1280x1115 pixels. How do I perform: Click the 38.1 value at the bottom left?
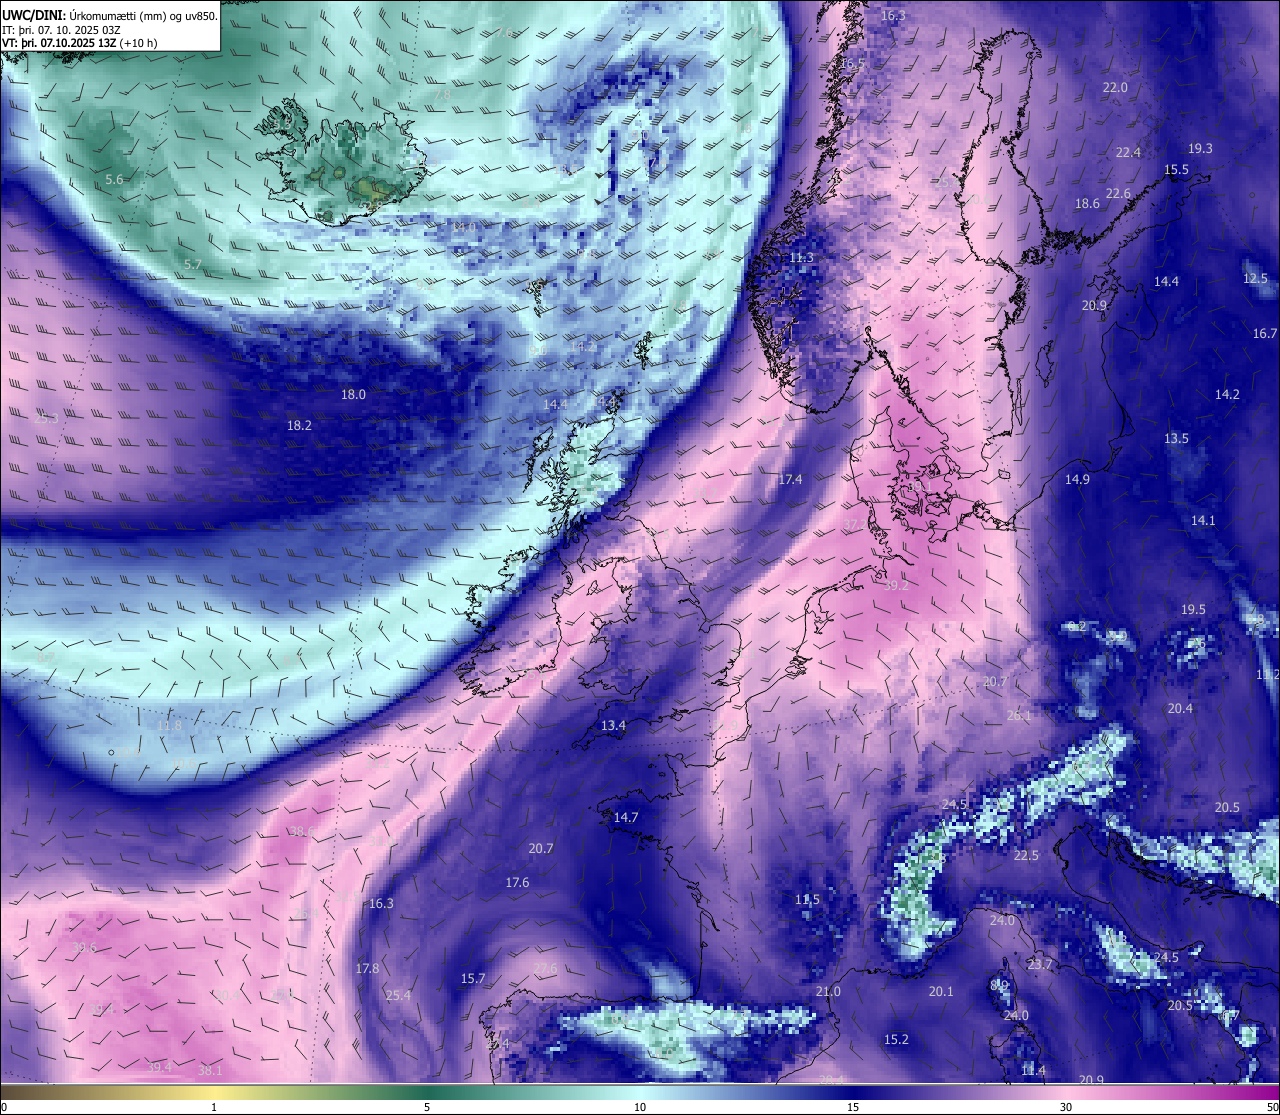pos(210,1071)
